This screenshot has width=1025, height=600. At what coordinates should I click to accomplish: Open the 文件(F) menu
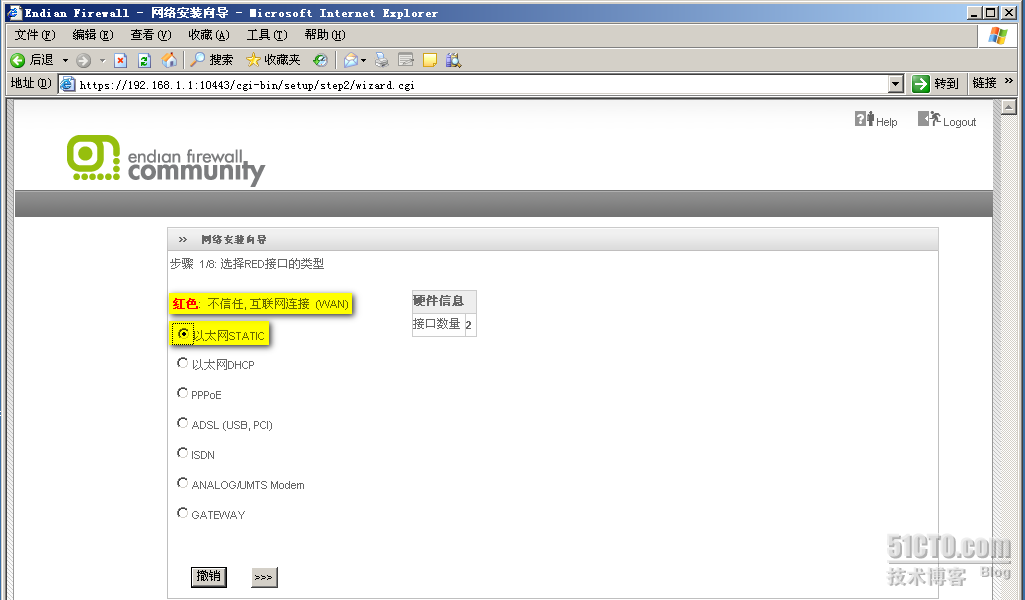point(35,35)
